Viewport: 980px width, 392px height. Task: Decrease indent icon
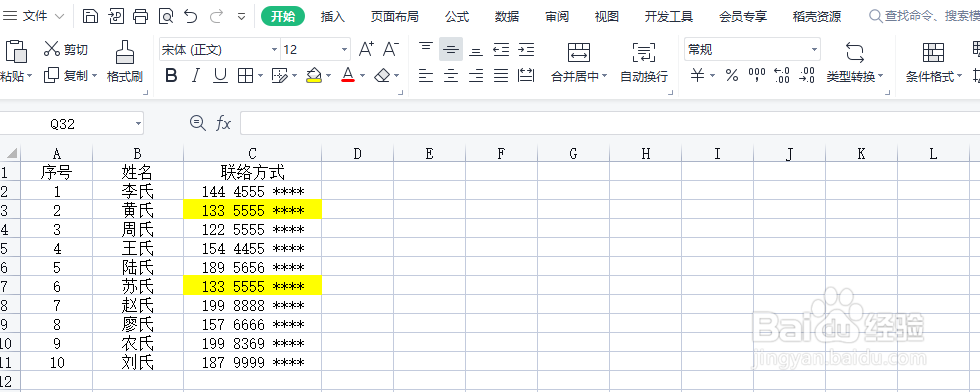[x=501, y=49]
